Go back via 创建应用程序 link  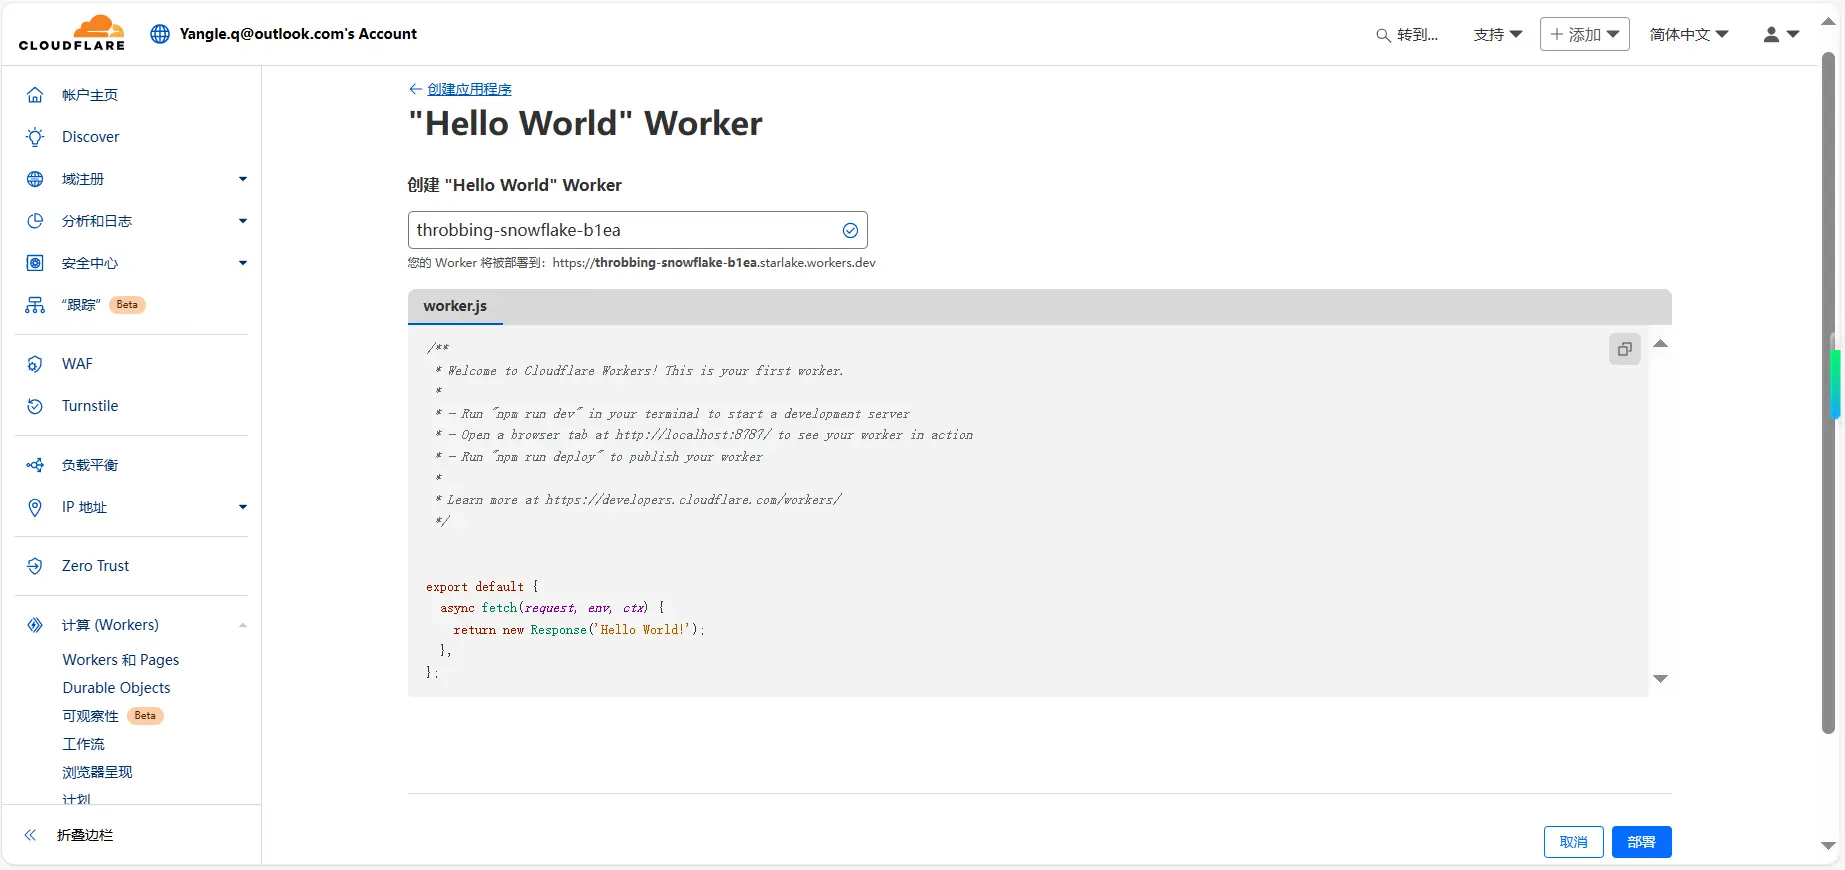pos(469,89)
